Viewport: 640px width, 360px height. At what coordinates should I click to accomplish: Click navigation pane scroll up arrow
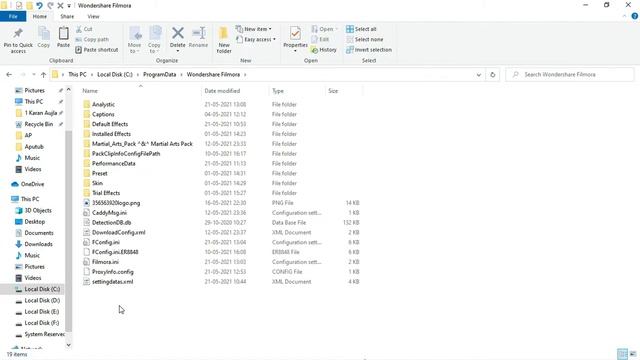pyautogui.click(x=69, y=89)
